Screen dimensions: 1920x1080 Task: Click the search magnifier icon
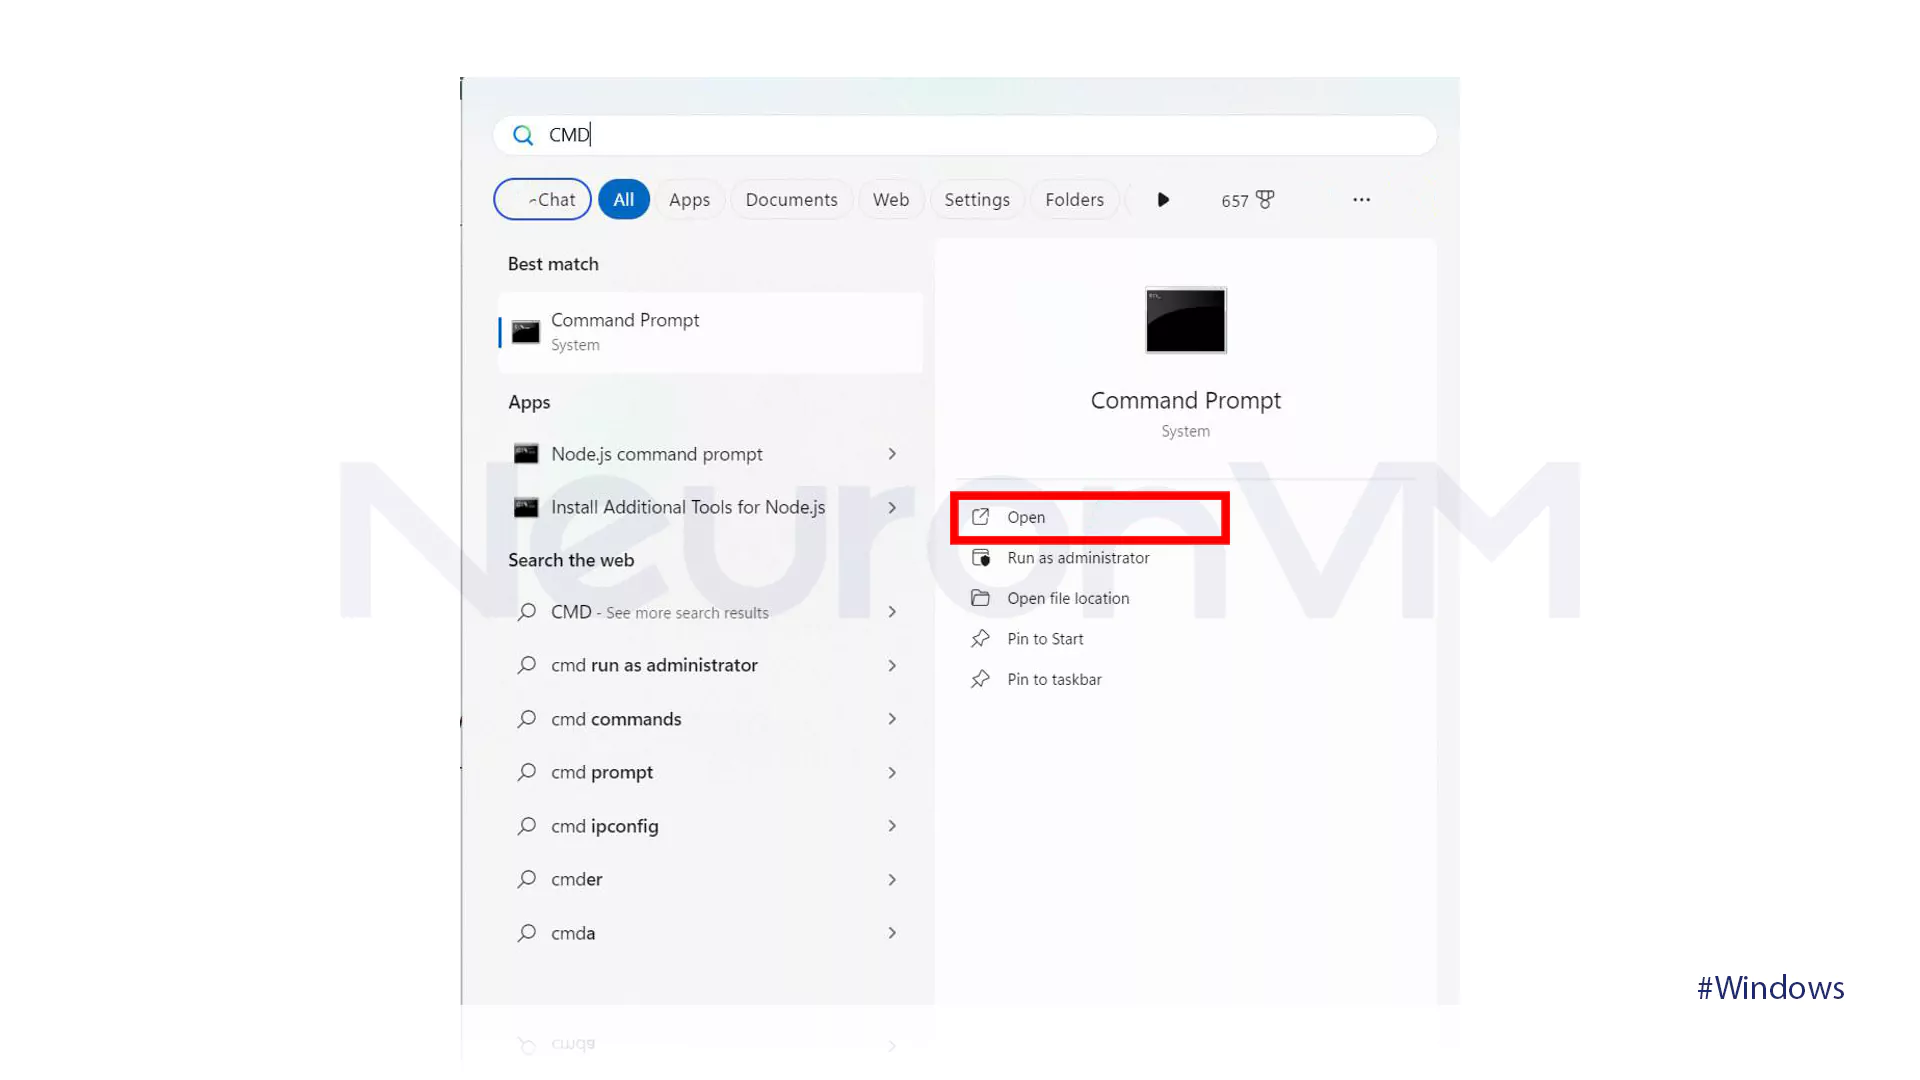point(524,133)
